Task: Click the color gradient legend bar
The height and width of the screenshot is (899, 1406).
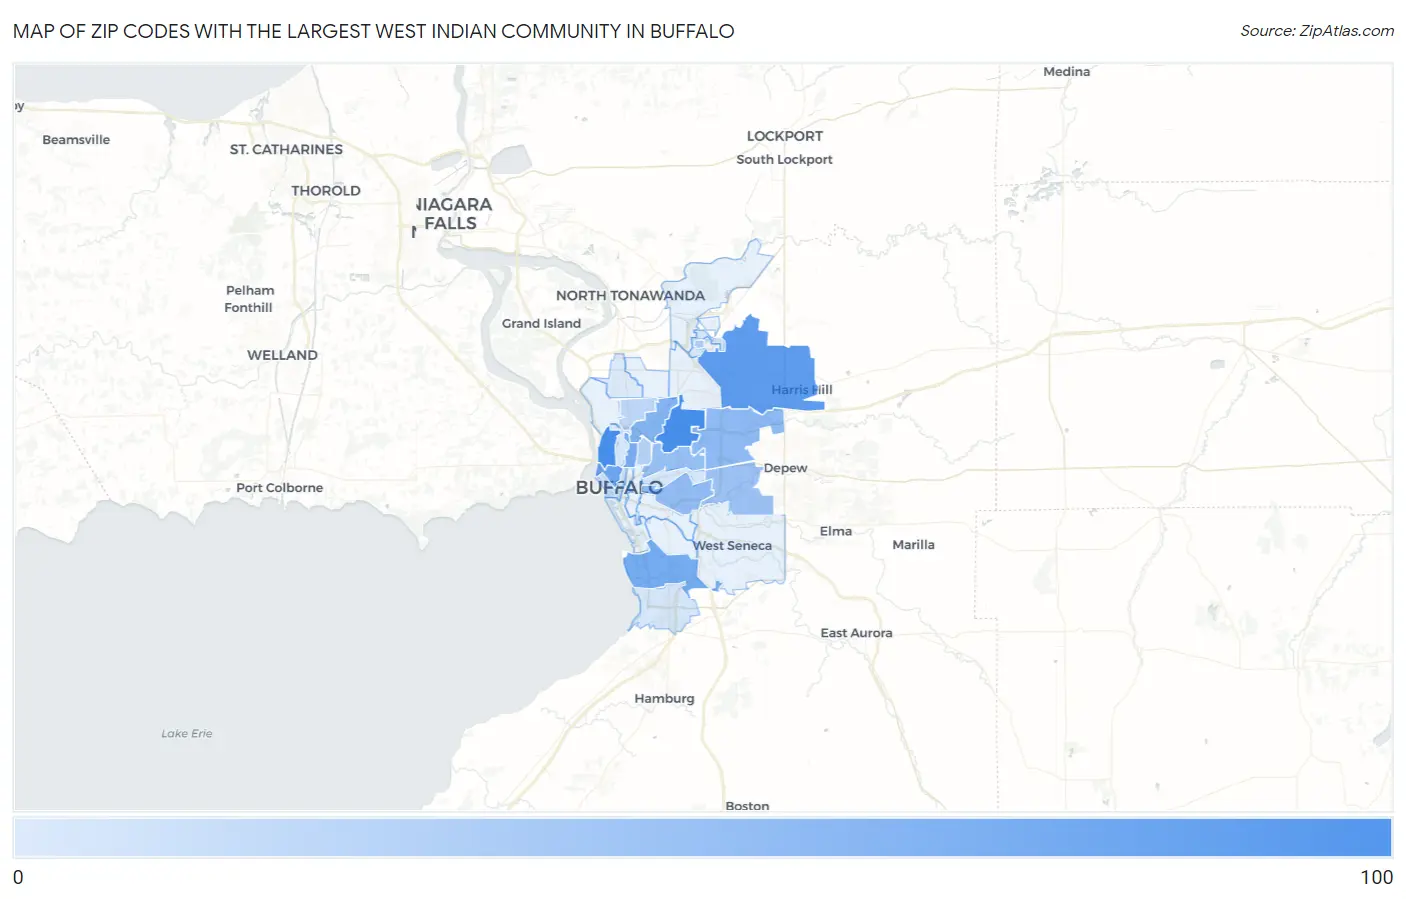Action: (x=703, y=837)
